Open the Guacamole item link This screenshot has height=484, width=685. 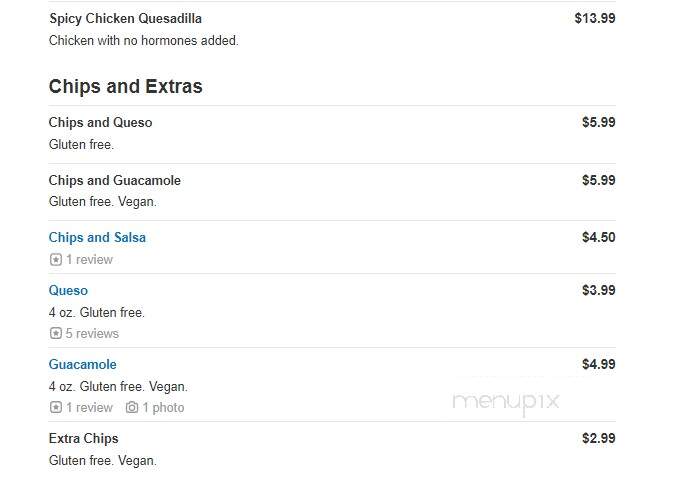[x=83, y=364]
